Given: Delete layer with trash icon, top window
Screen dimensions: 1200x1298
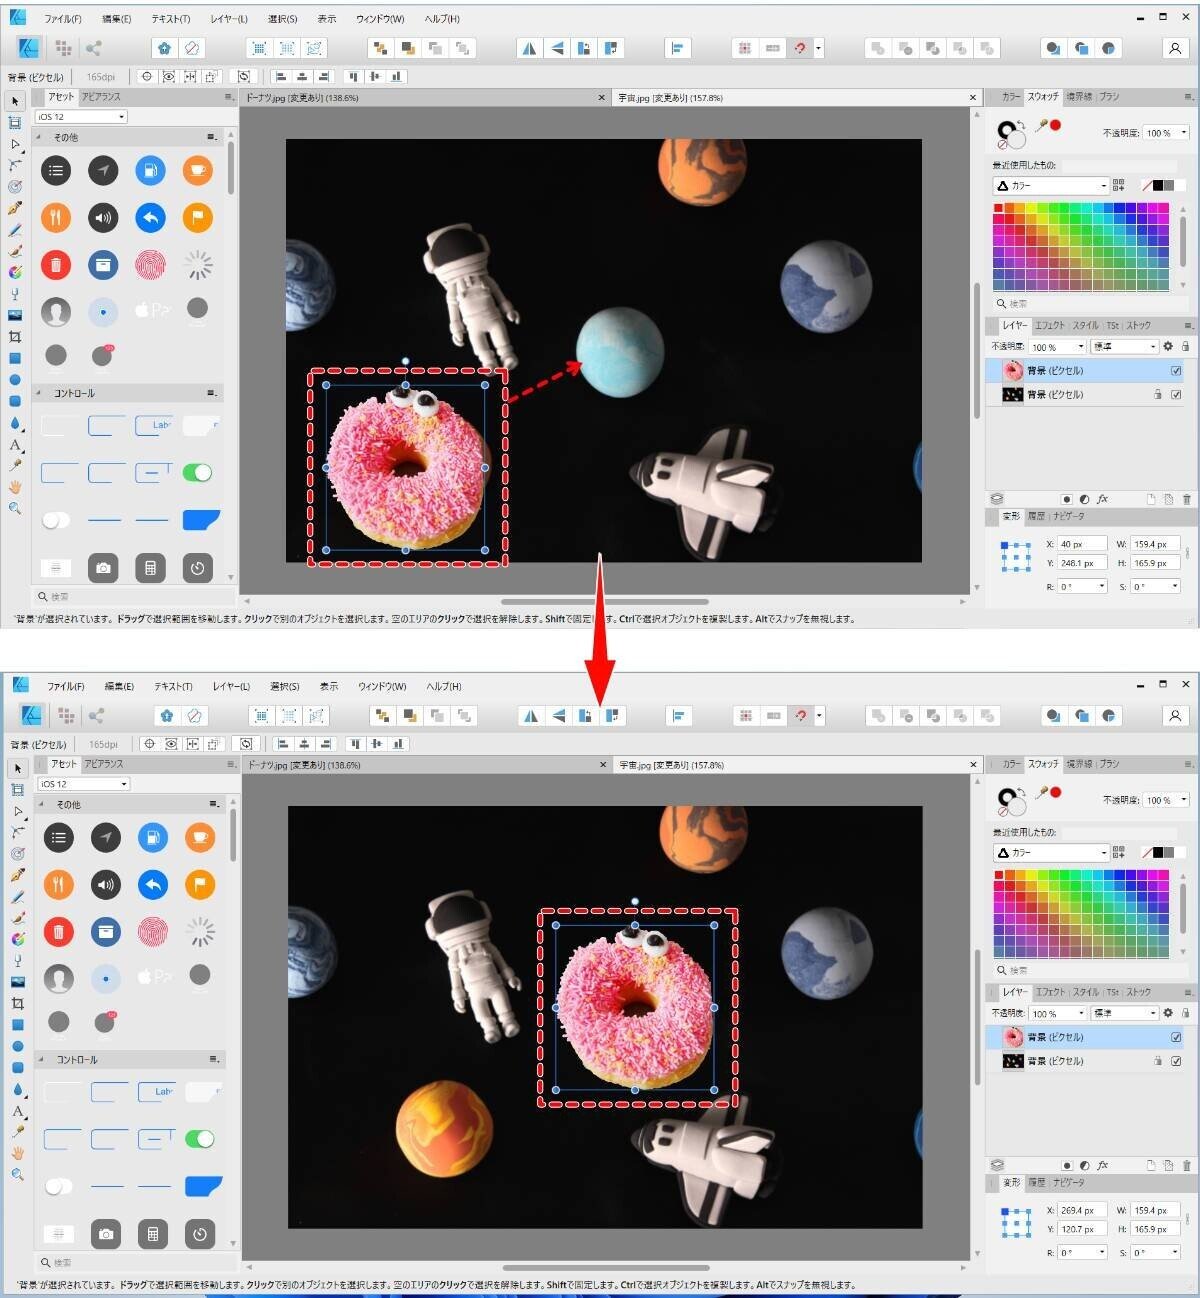Looking at the screenshot, I should tap(1187, 499).
